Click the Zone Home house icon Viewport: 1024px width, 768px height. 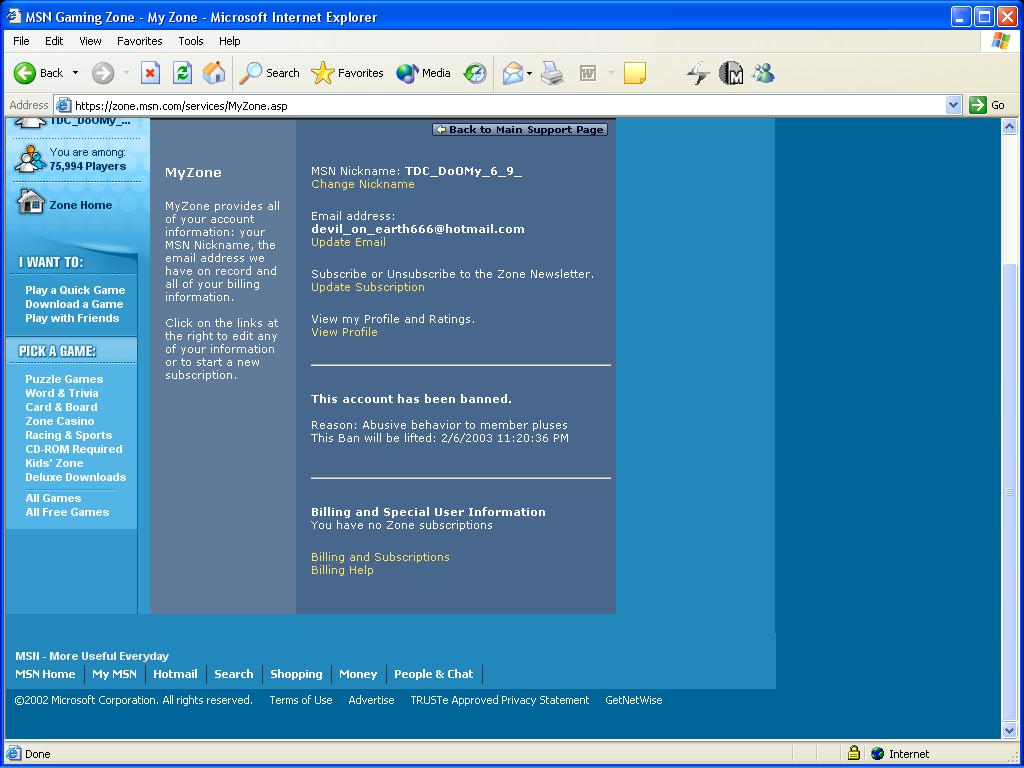31,202
